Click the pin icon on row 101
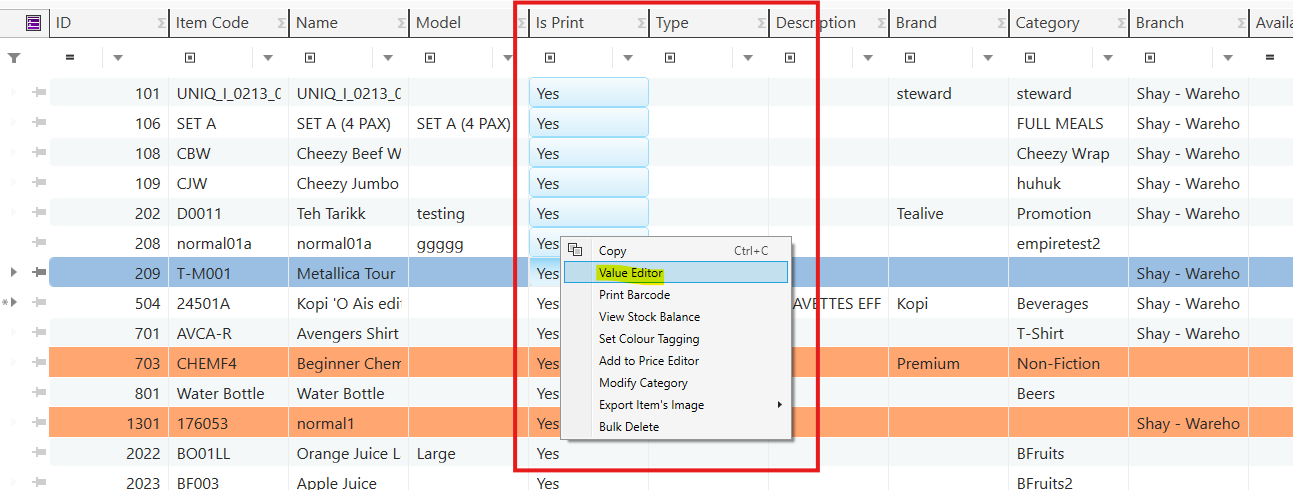The height and width of the screenshot is (490, 1293). [40, 93]
